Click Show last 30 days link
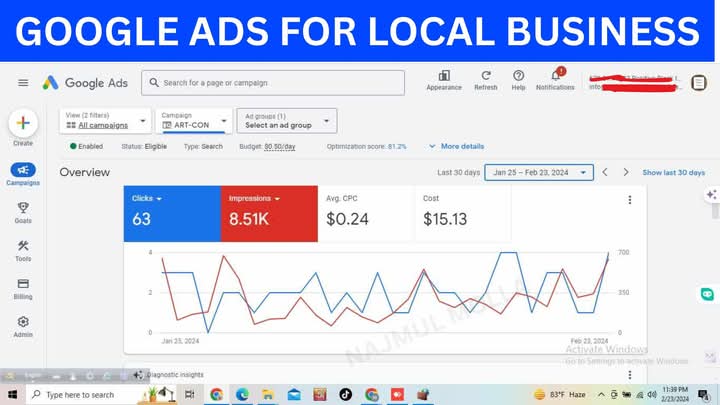The image size is (720, 405). coord(673,172)
